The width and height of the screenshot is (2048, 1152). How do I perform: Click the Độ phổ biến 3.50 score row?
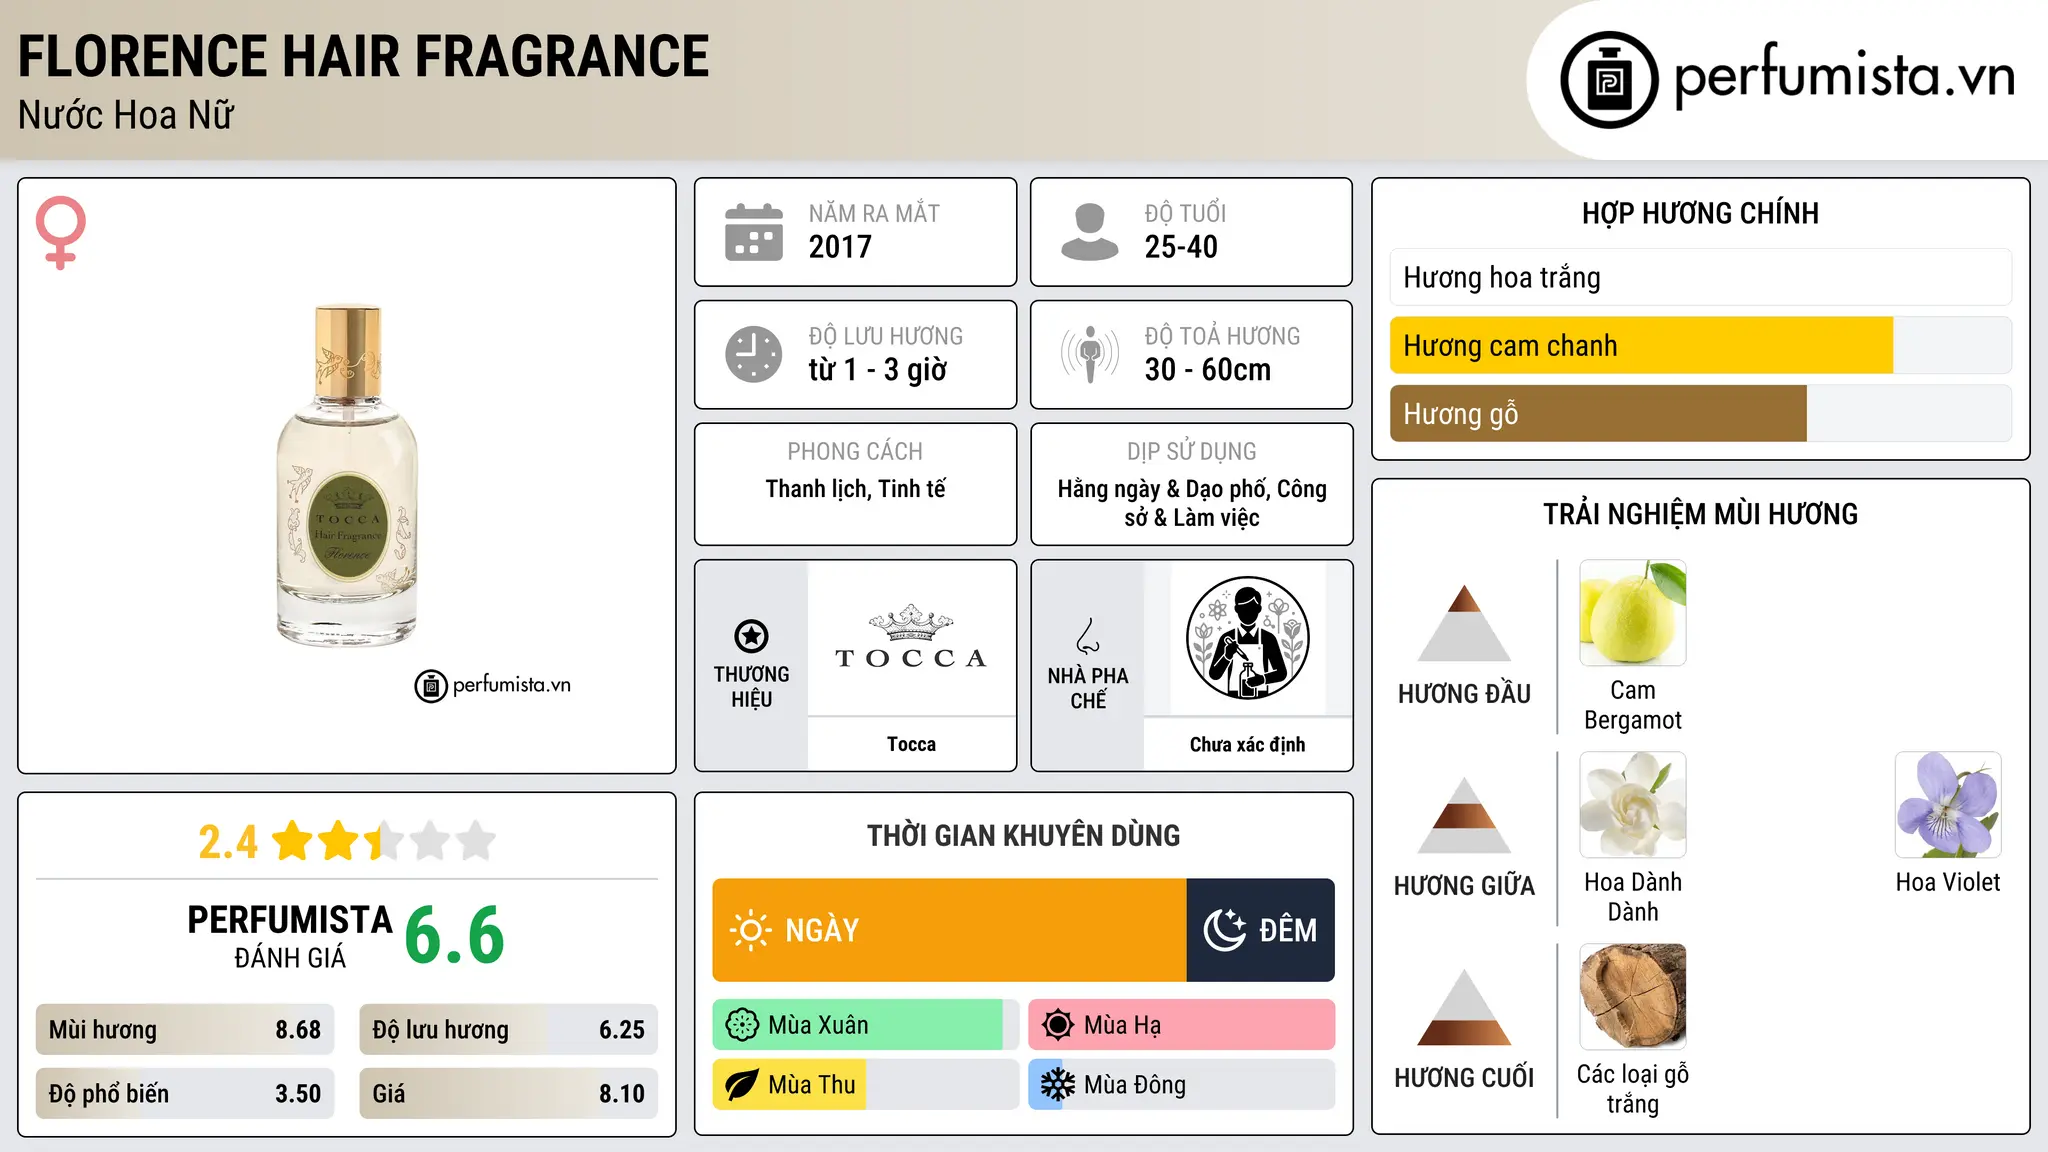coord(185,1094)
